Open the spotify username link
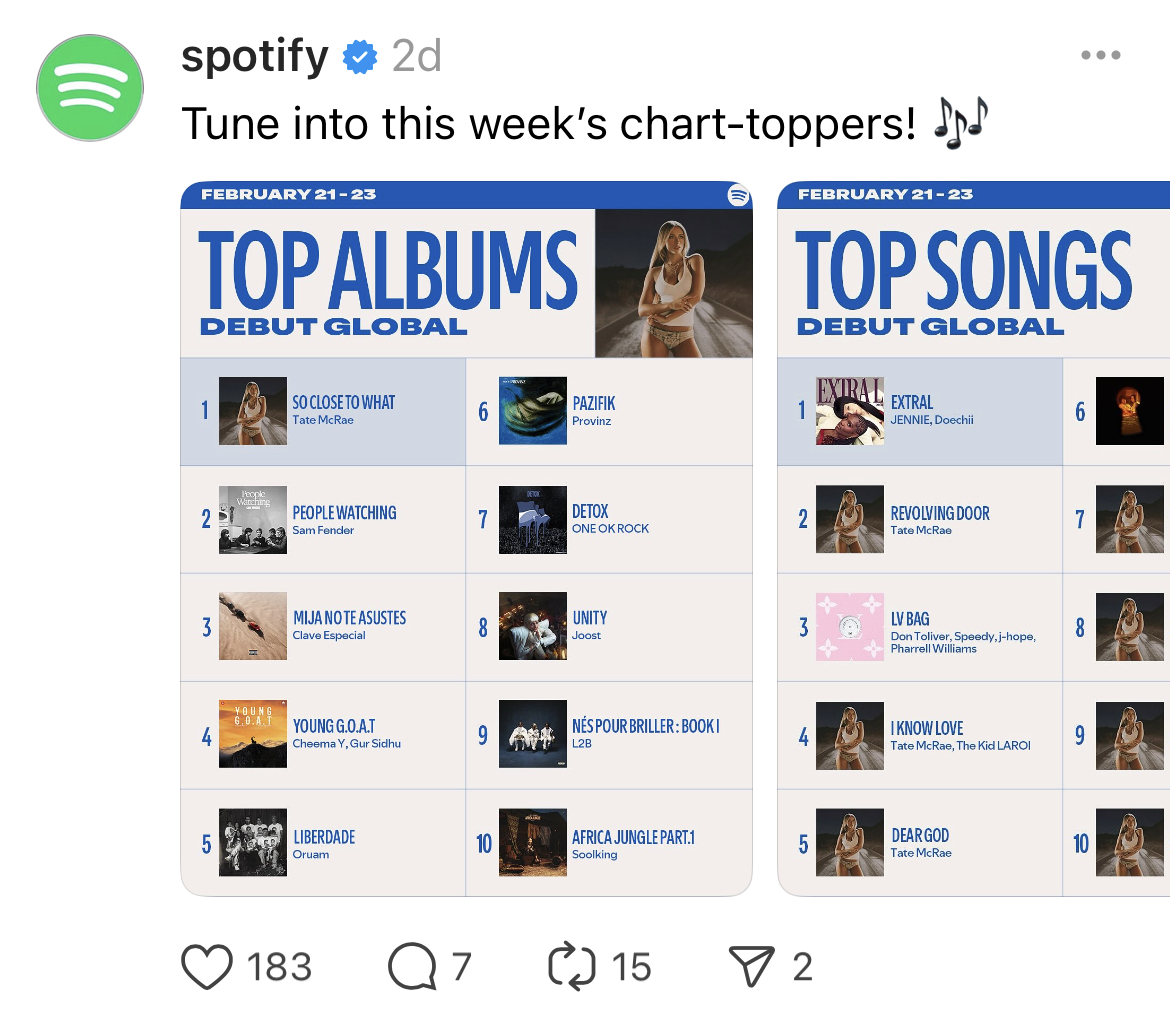The width and height of the screenshot is (1170, 1022). (x=255, y=57)
